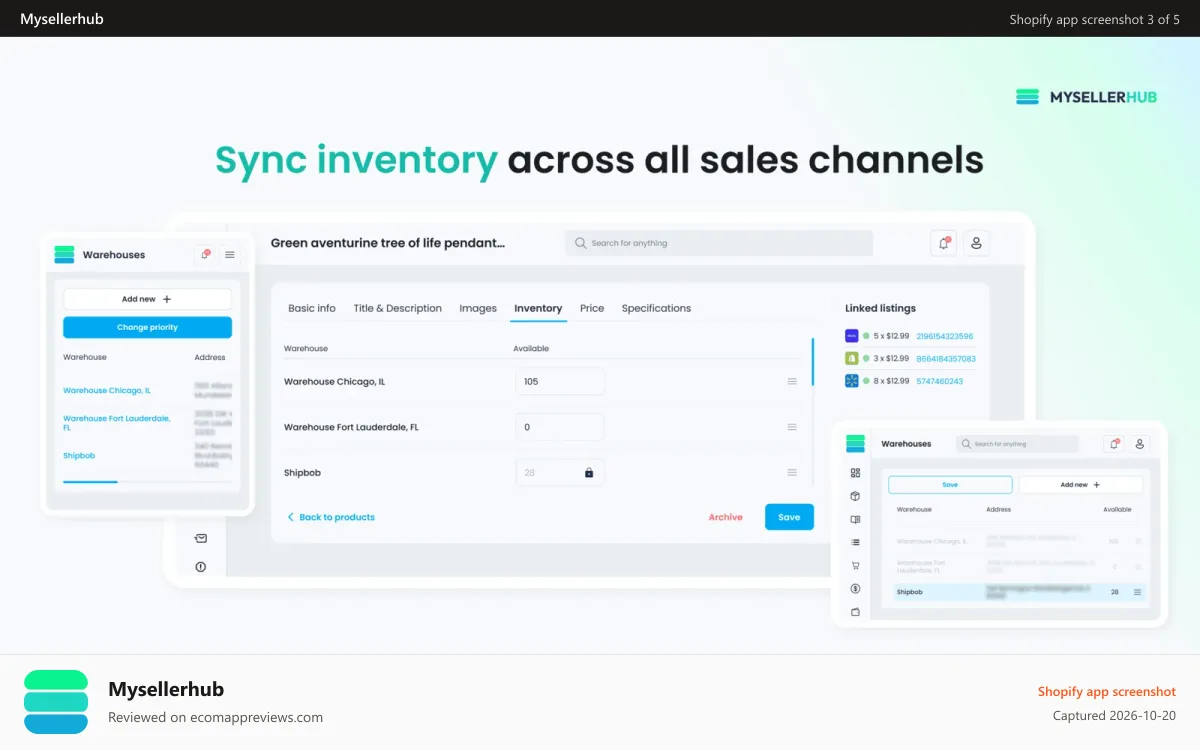The height and width of the screenshot is (750, 1200).
Task: Click bell icon in right Warehouses window header
Action: pos(1114,443)
